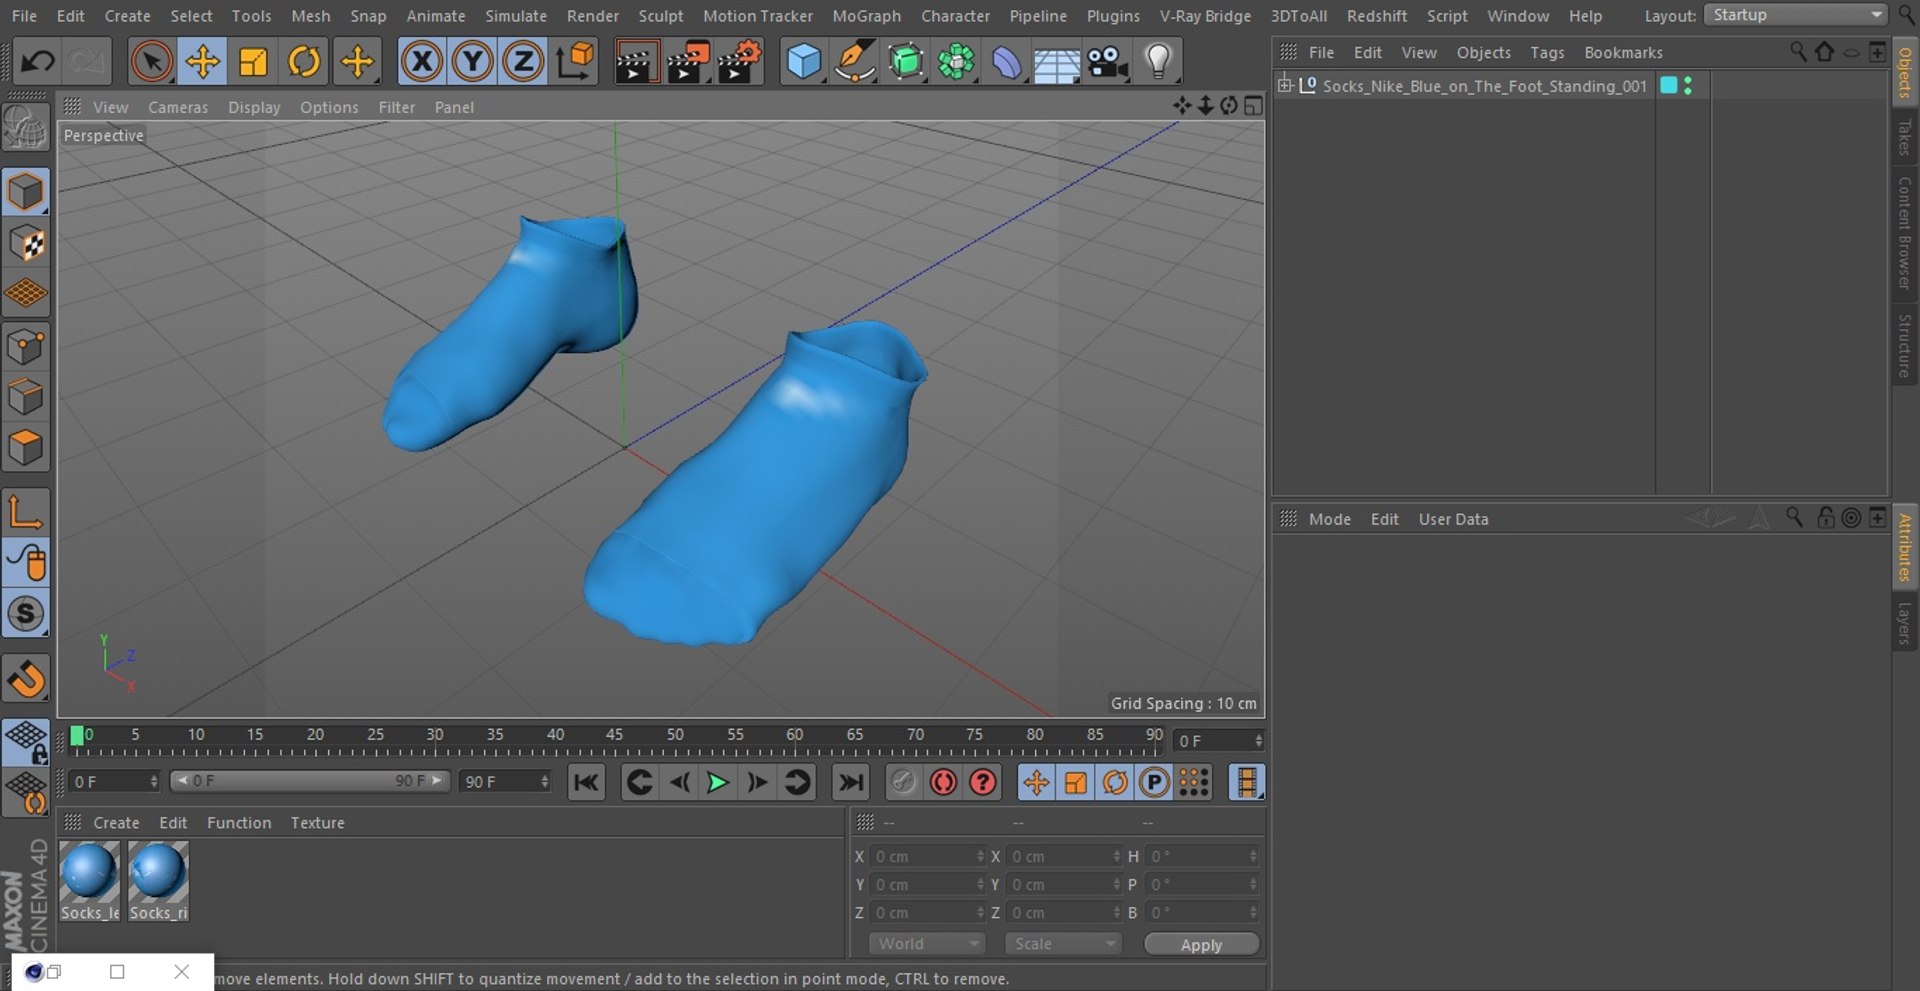Switch to Points mode
The width and height of the screenshot is (1920, 991).
click(26, 347)
